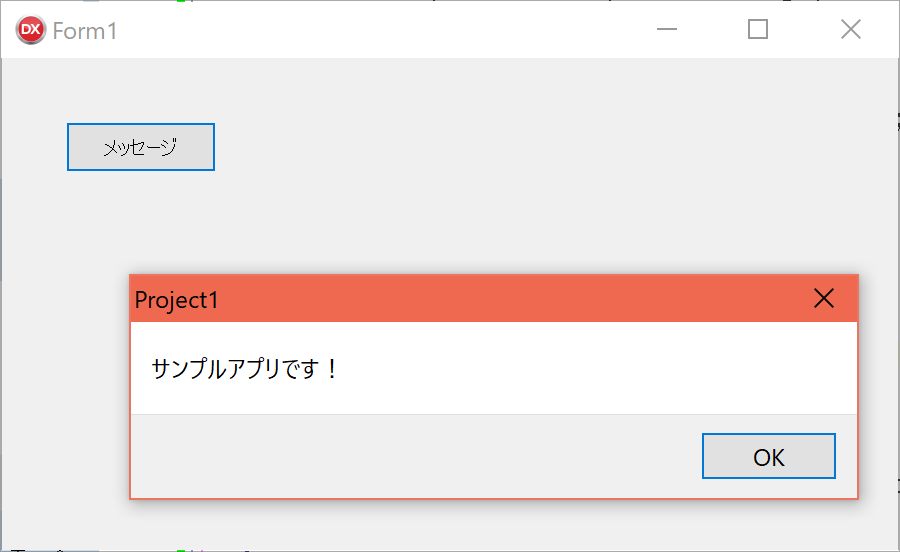
Task: Minimize the Form1 window
Action: 667,29
